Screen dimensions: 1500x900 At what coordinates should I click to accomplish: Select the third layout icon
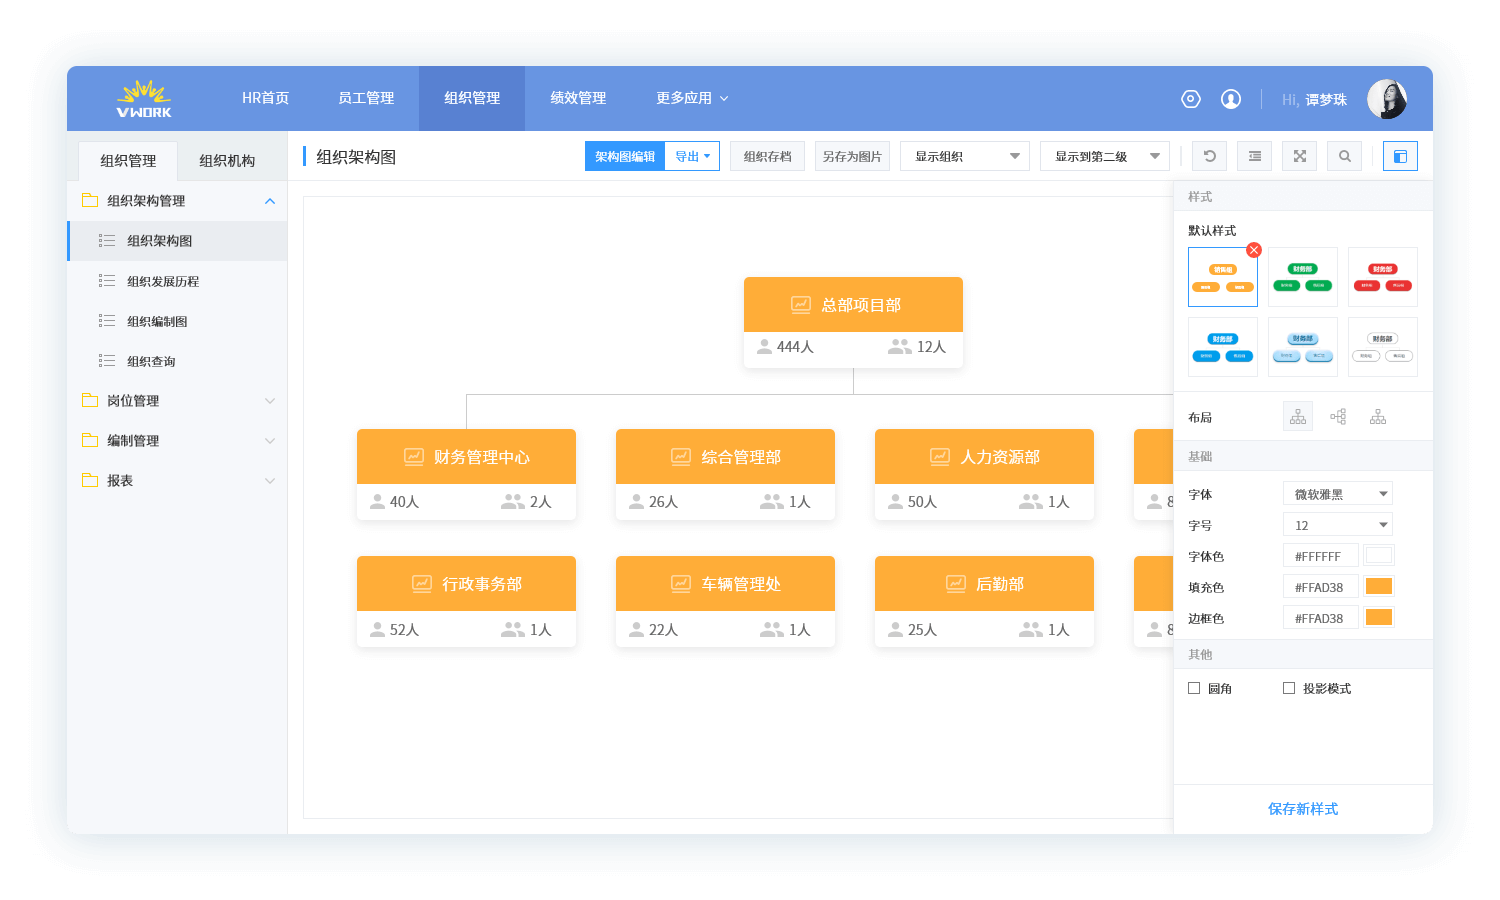pyautogui.click(x=1378, y=417)
